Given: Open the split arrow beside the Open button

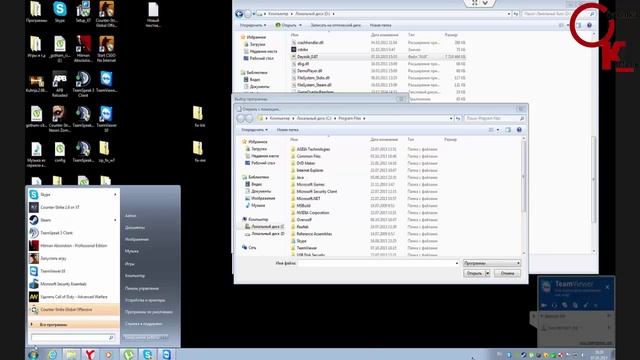Looking at the screenshot, I should (x=487, y=273).
